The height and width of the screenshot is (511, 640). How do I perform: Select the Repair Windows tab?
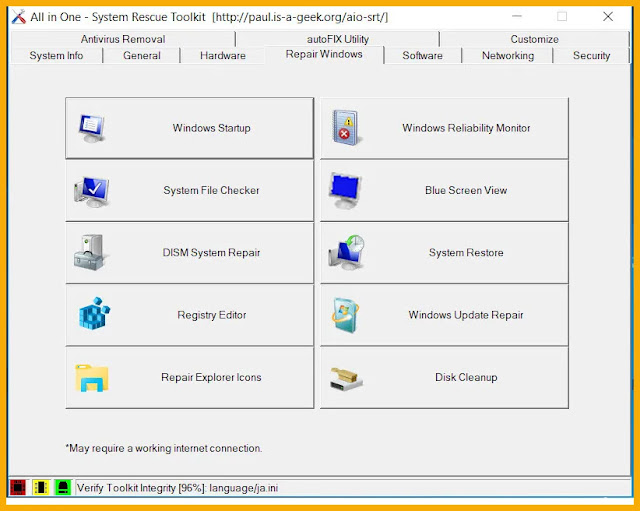pyautogui.click(x=324, y=54)
